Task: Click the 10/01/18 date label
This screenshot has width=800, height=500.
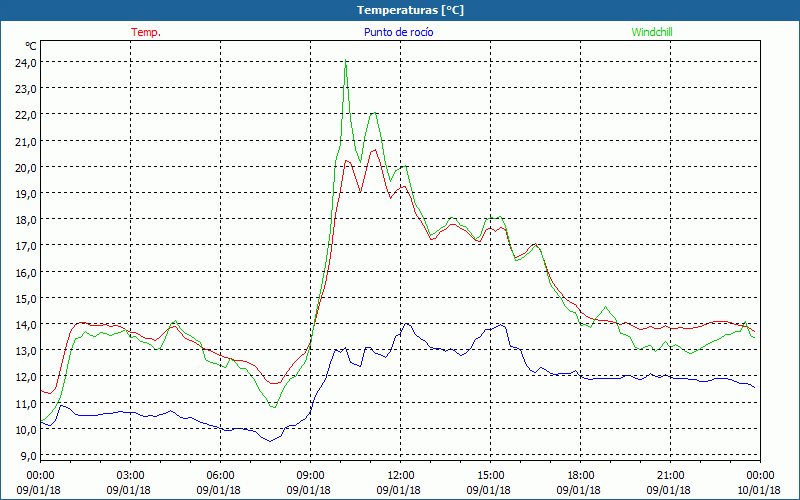Action: (760, 490)
